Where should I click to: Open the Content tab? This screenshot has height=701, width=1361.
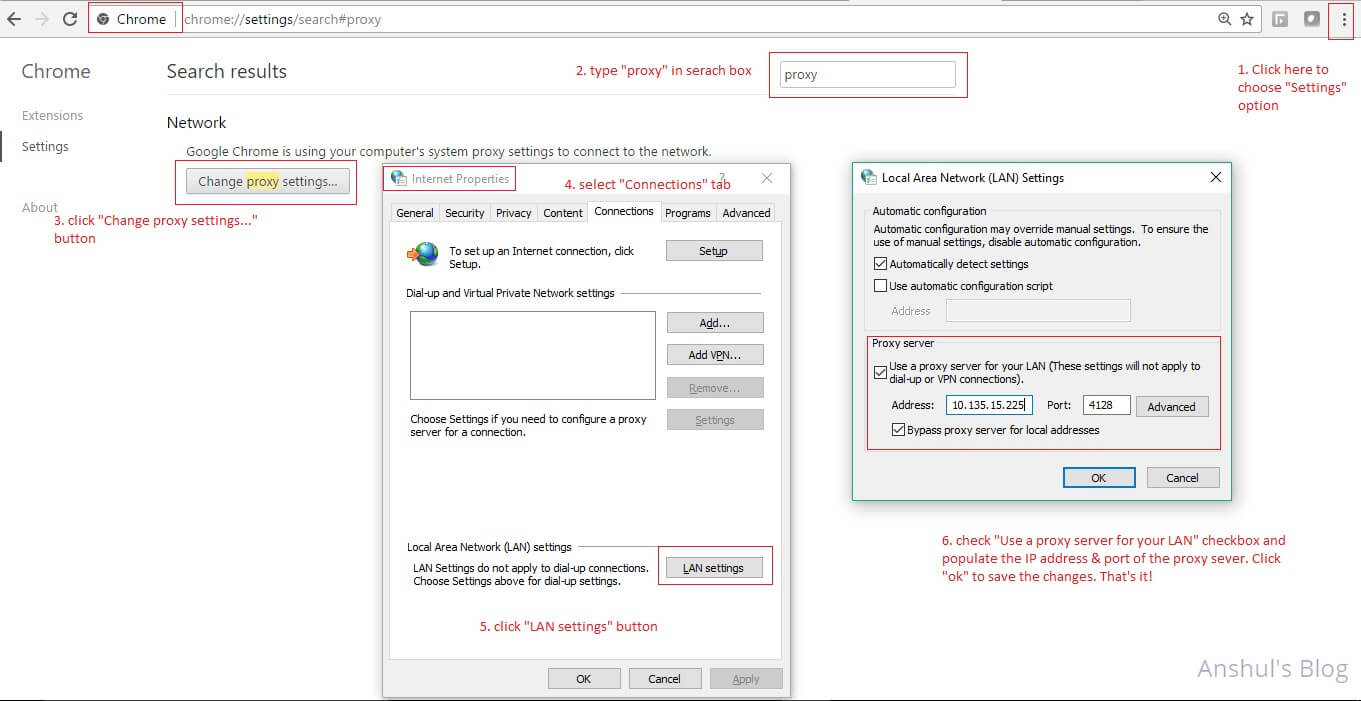[x=563, y=212]
